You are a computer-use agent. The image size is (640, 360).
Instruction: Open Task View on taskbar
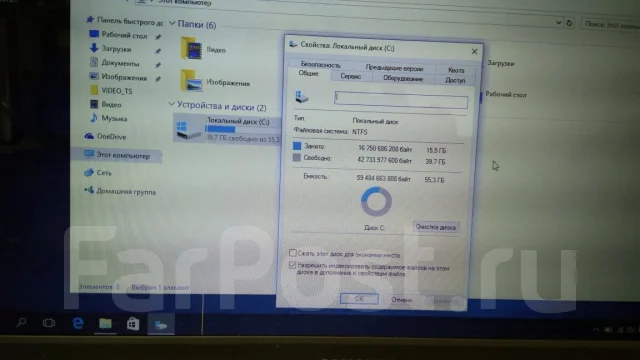click(x=49, y=323)
